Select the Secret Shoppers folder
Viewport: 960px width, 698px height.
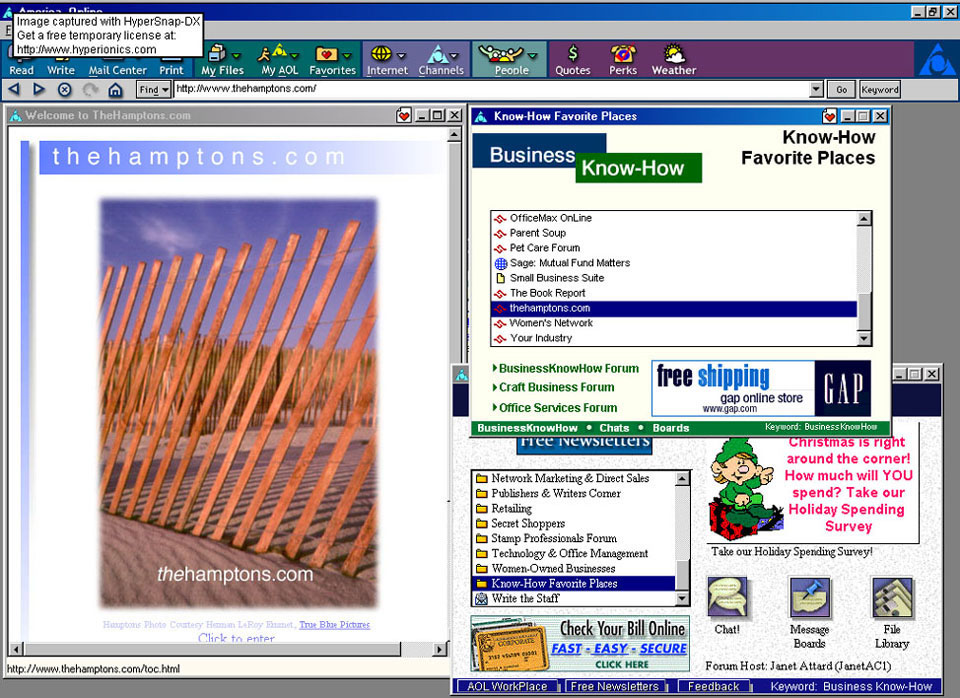(527, 523)
